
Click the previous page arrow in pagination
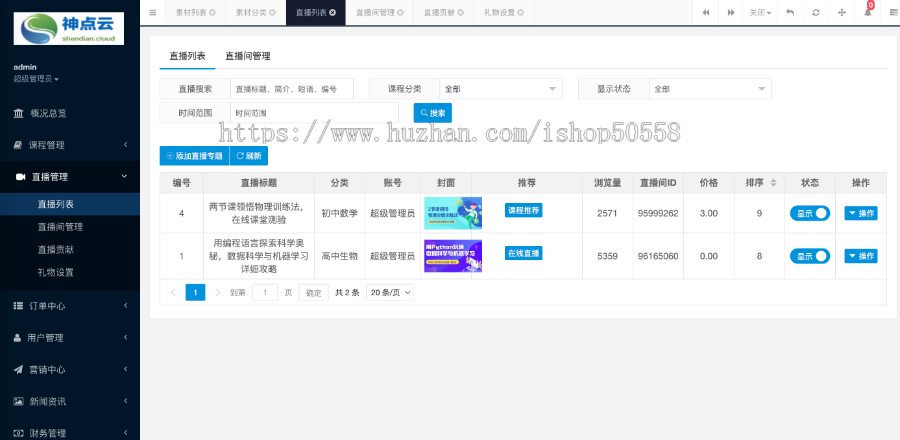173,293
